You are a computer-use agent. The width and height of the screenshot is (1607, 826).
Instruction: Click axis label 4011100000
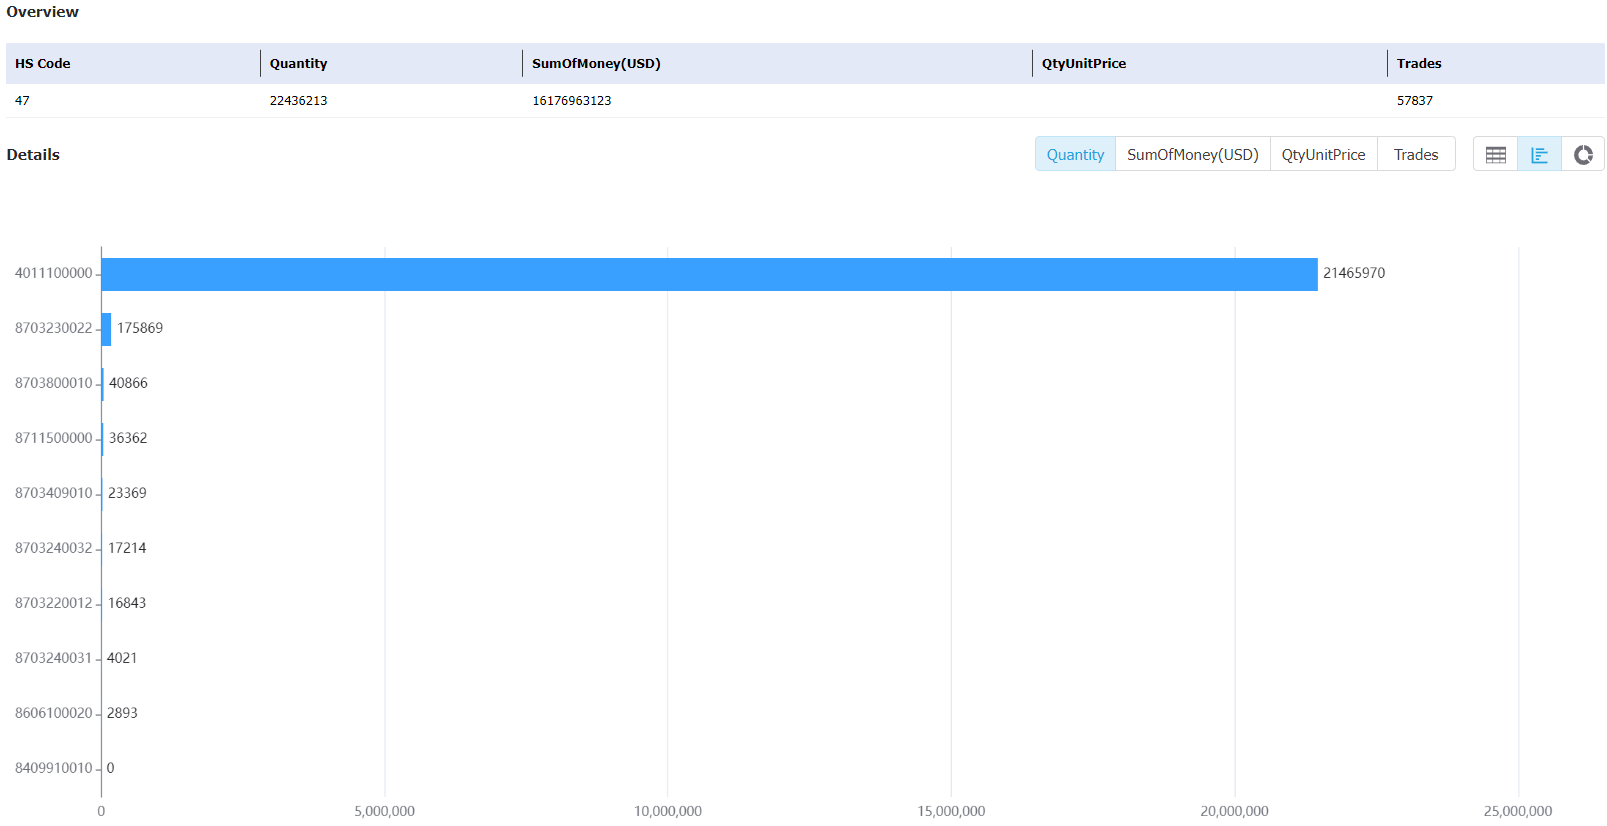(53, 273)
